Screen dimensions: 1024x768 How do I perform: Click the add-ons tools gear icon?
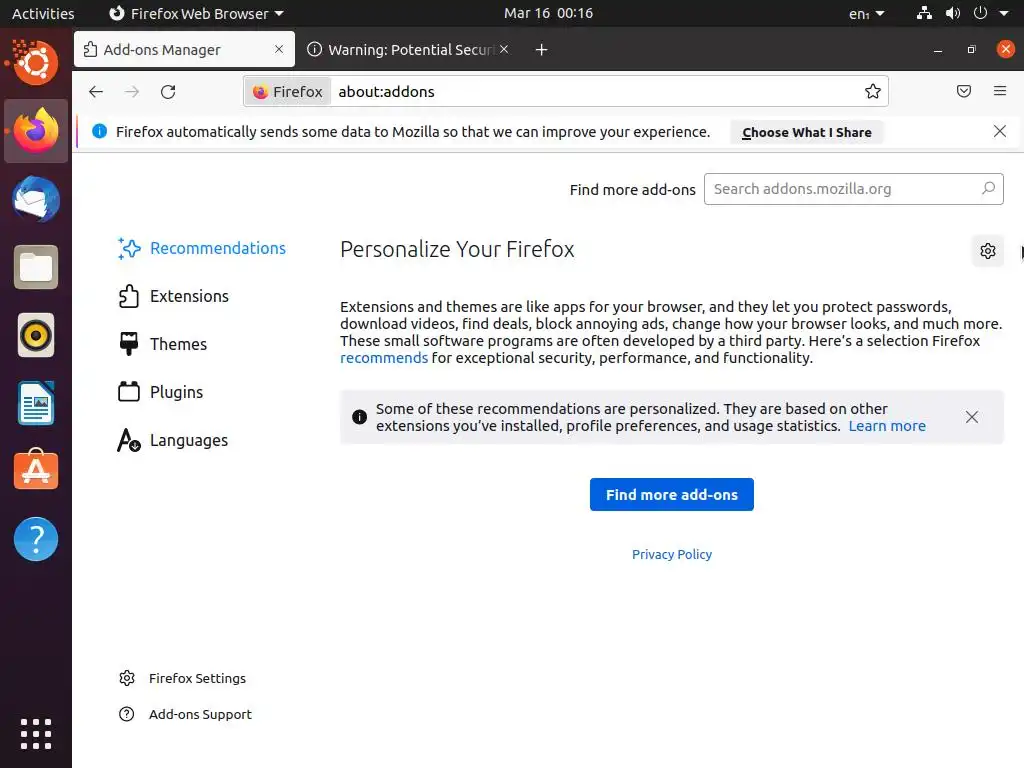pyautogui.click(x=987, y=251)
